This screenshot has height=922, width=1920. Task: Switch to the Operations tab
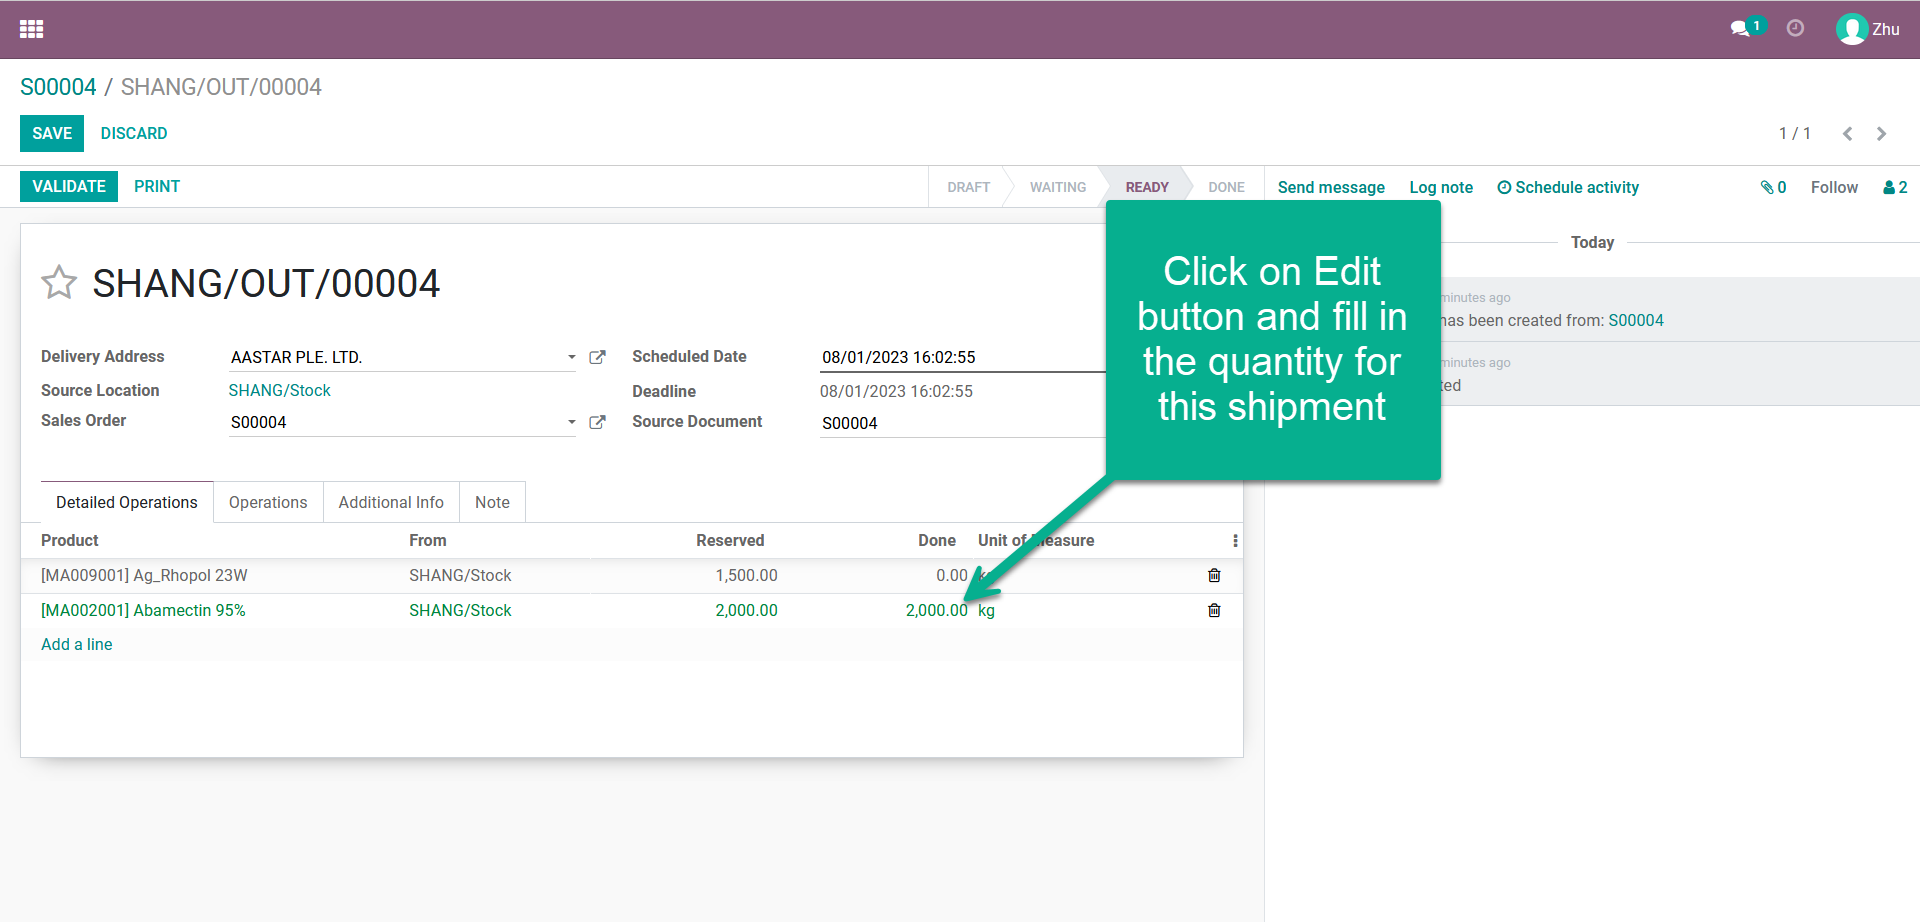click(268, 502)
